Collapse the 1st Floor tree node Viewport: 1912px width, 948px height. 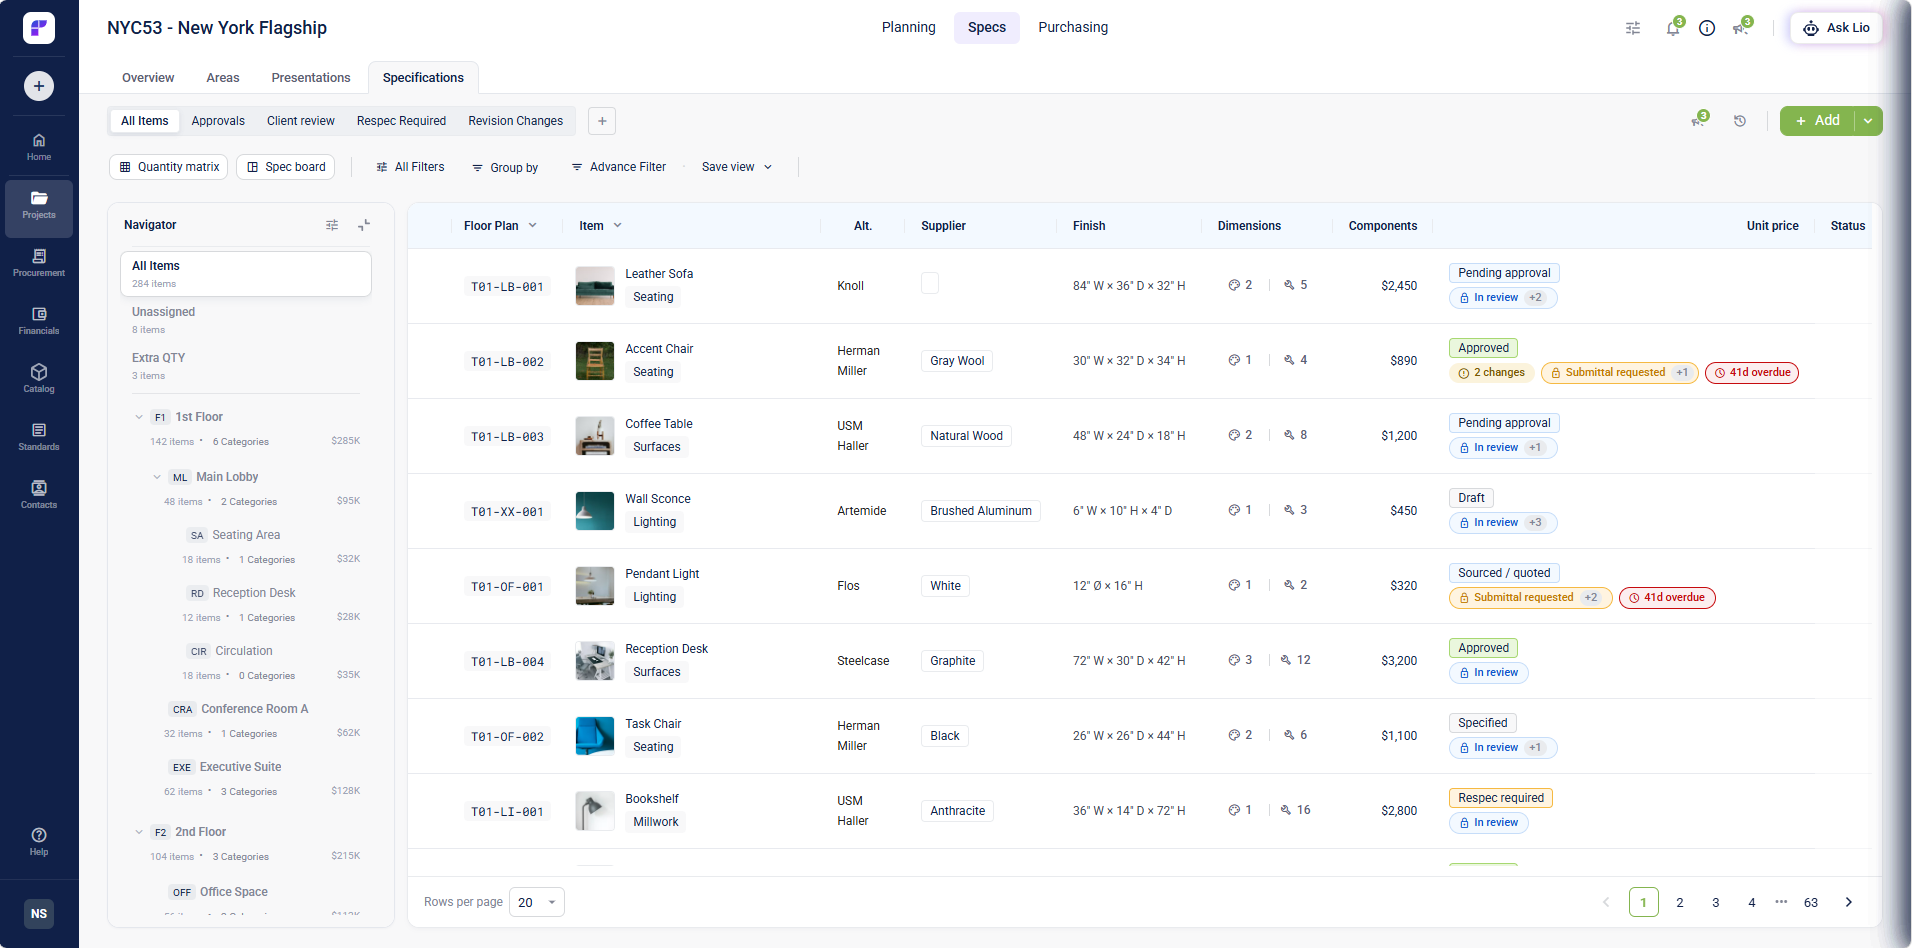click(139, 417)
